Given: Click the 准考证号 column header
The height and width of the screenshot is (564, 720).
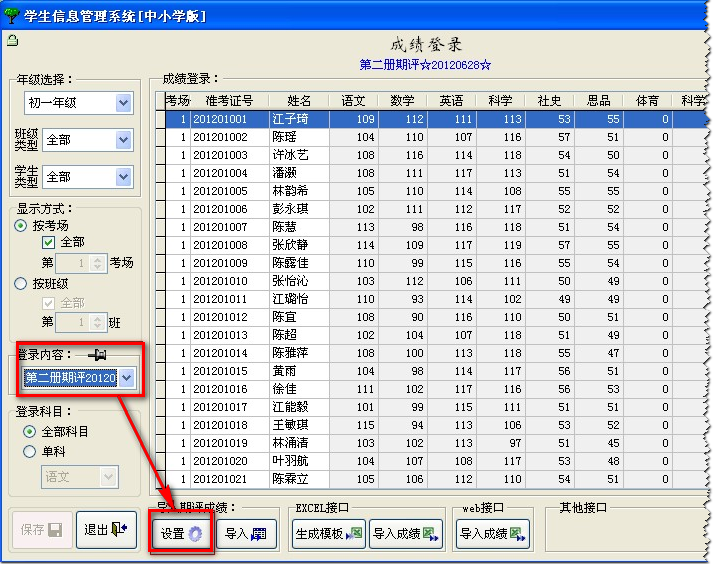Looking at the screenshot, I should (x=230, y=101).
